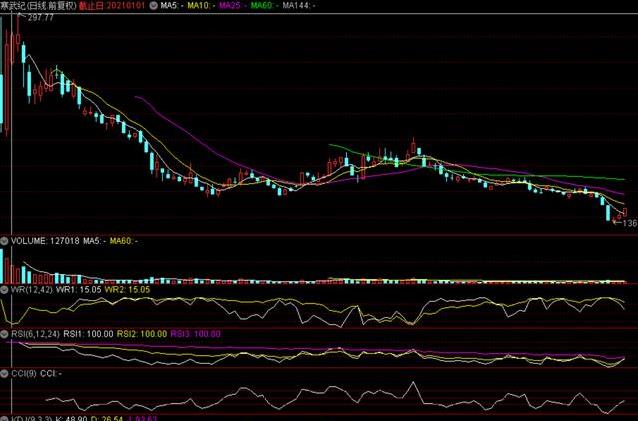Click the MA5 label in volume panel

(x=94, y=241)
